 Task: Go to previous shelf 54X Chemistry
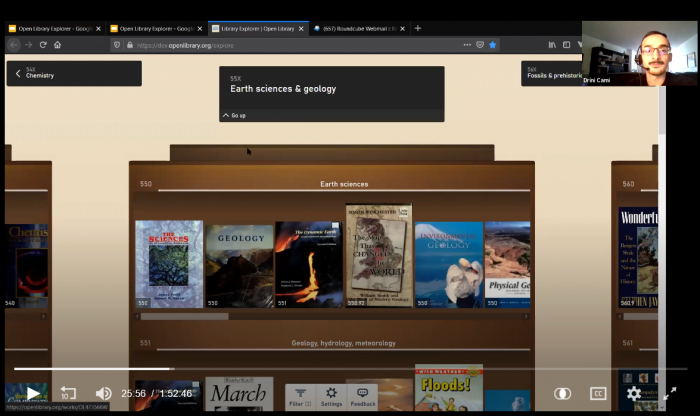click(x=73, y=73)
